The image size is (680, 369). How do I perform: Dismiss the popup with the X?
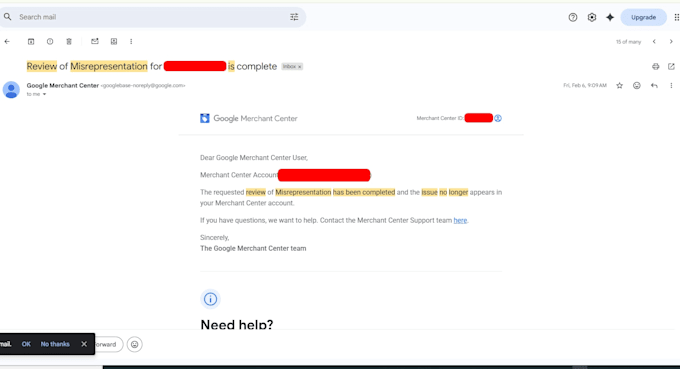click(x=84, y=344)
